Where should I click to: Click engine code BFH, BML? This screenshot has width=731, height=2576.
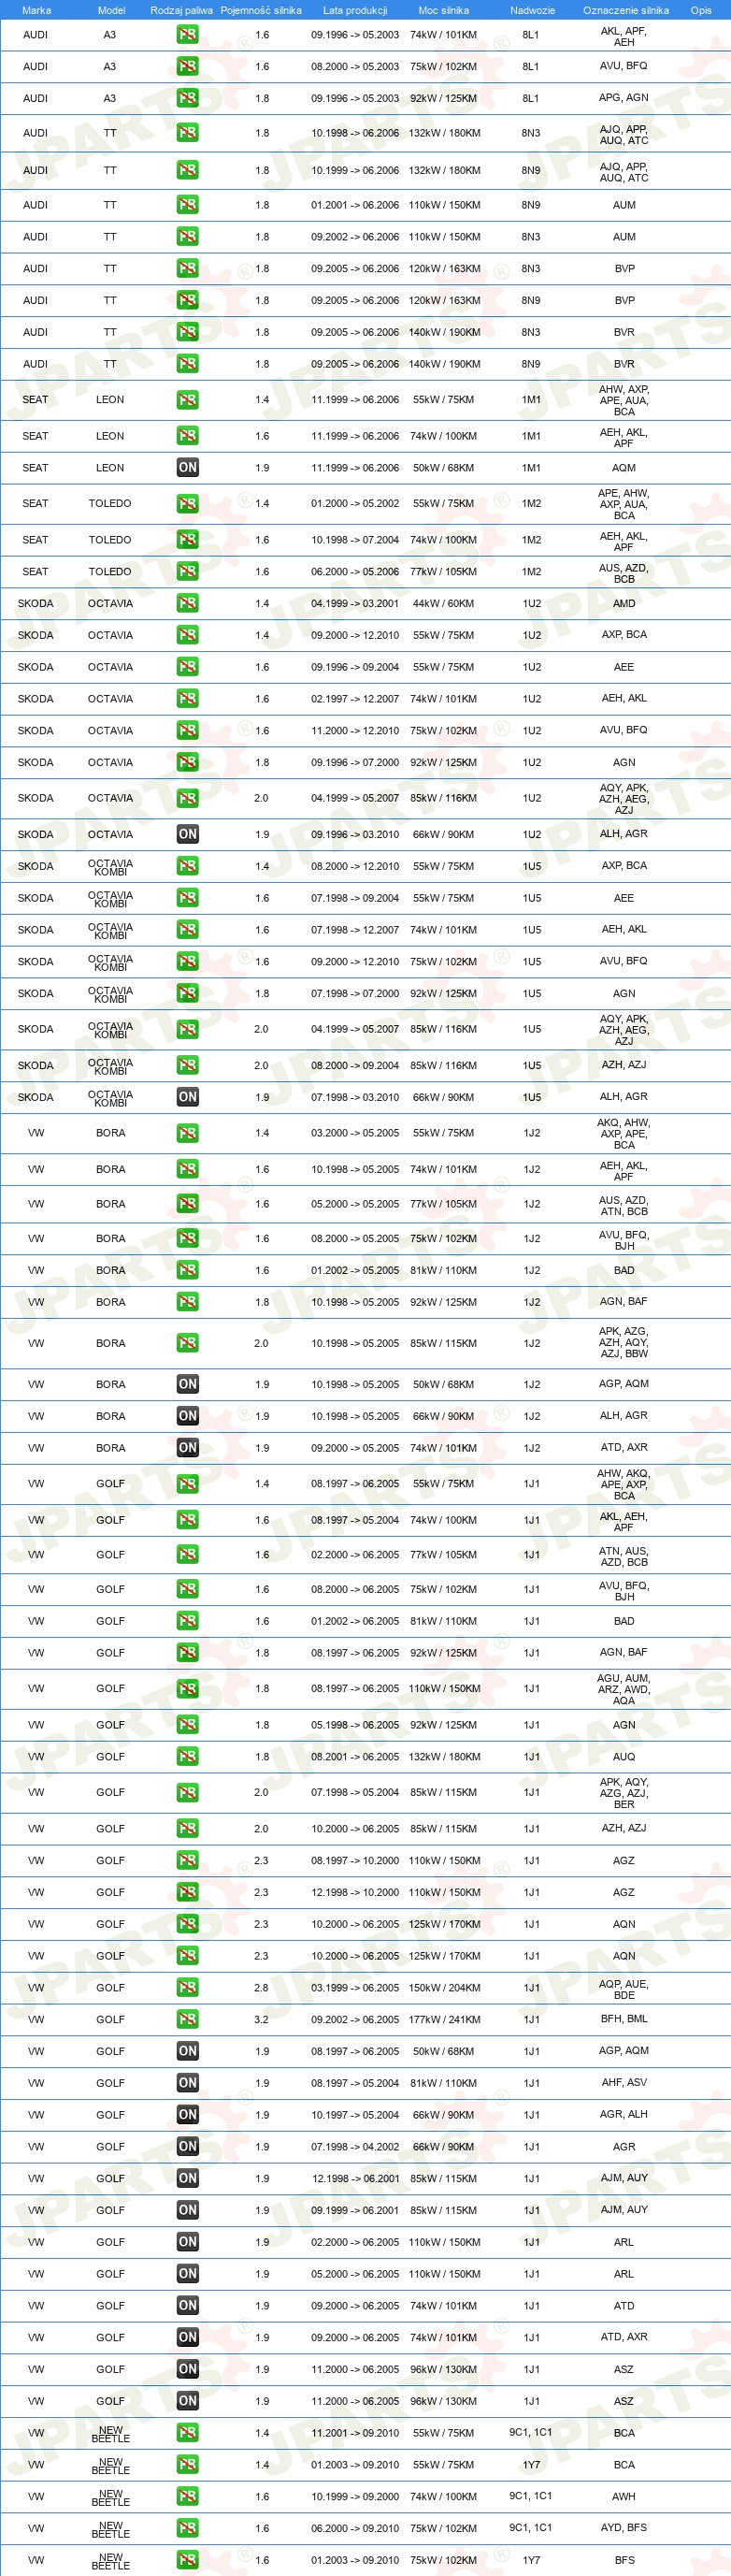(624, 2019)
